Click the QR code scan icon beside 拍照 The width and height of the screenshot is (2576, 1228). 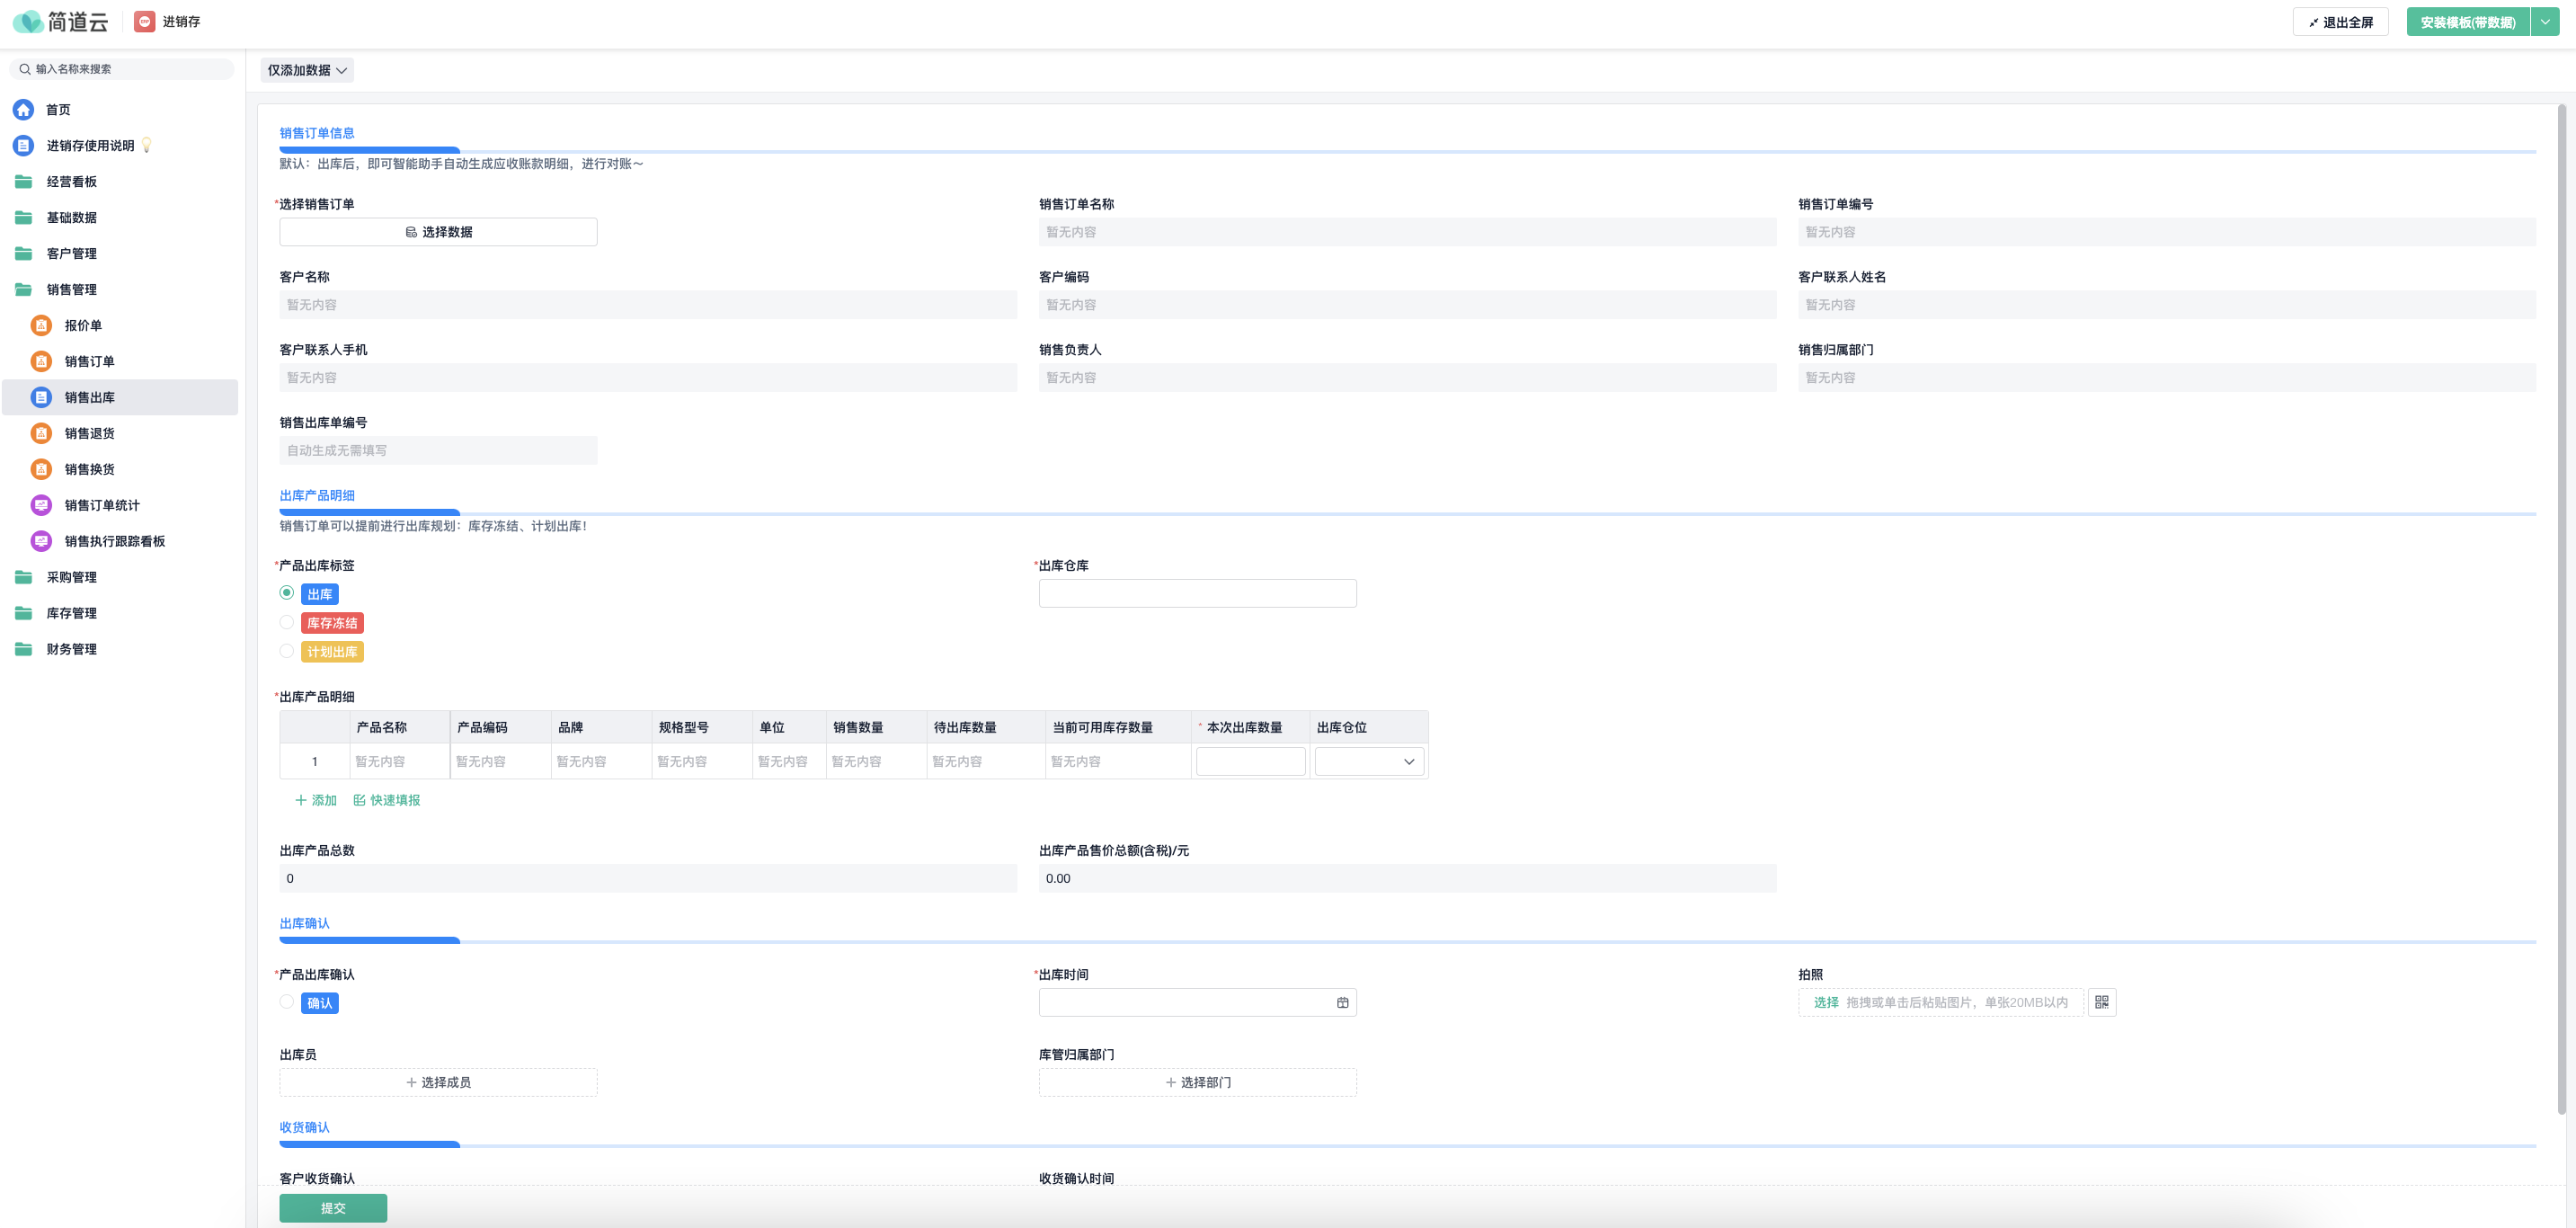click(2101, 1002)
